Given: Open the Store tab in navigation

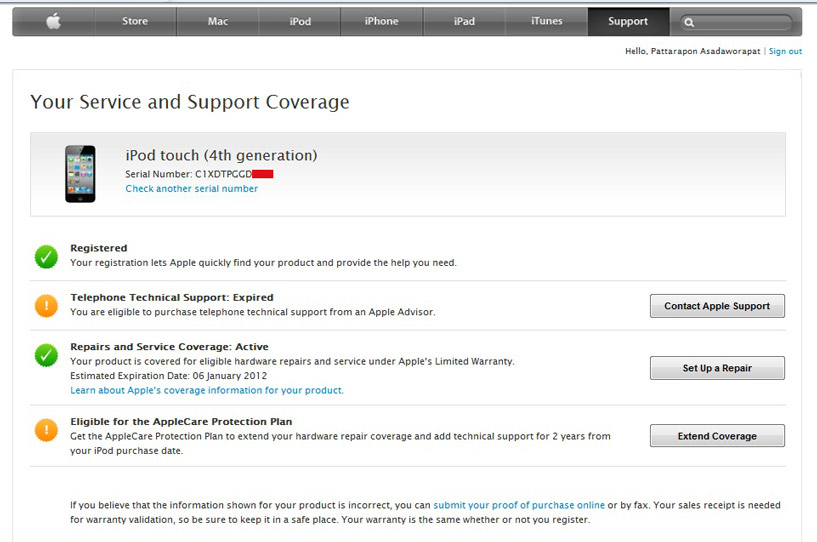Looking at the screenshot, I should coord(135,22).
